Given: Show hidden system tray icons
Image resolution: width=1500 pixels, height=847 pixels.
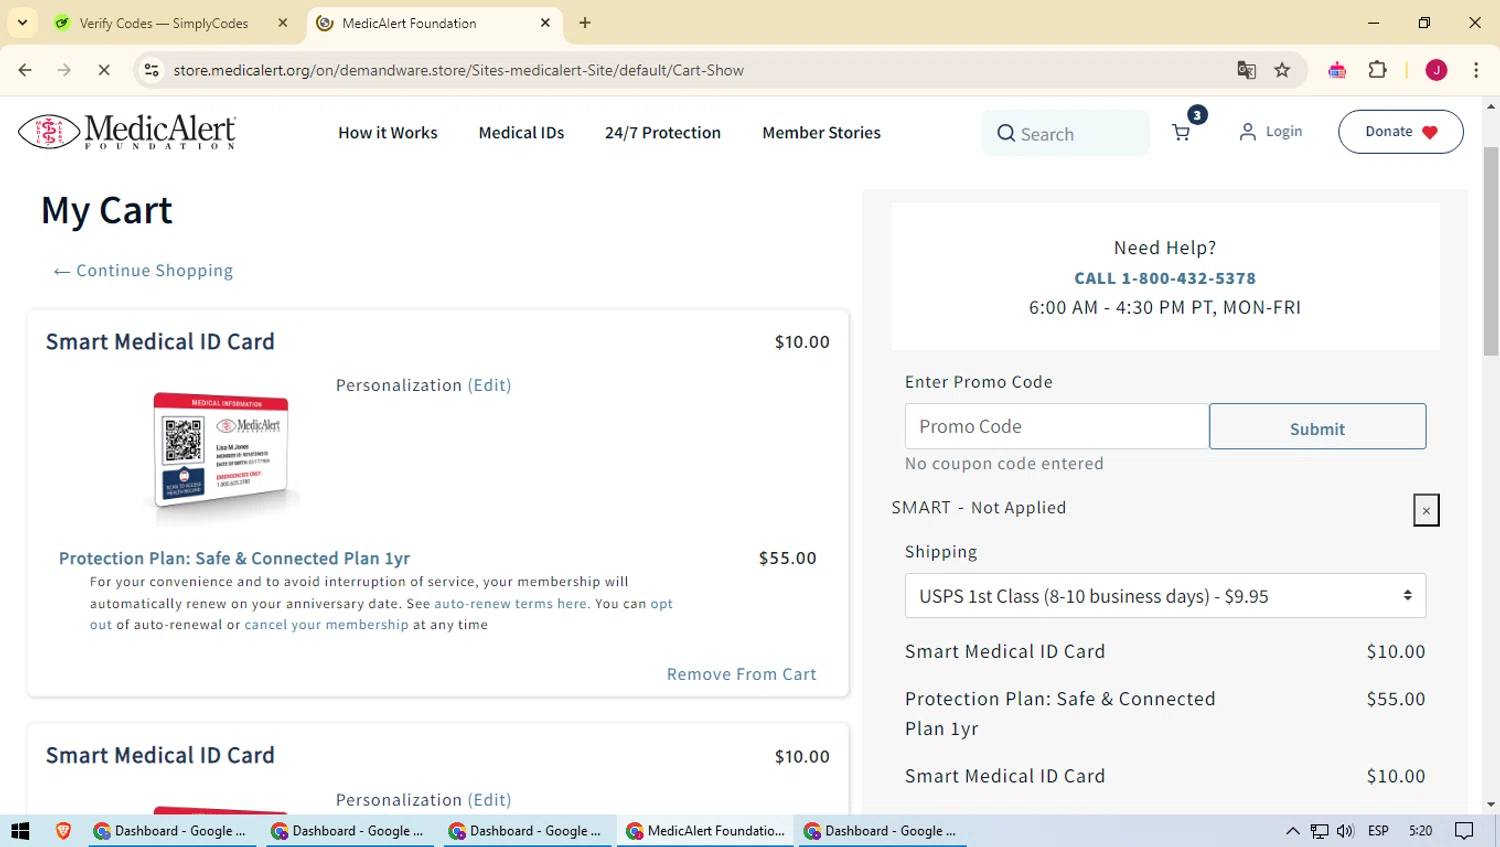Looking at the screenshot, I should (1292, 830).
